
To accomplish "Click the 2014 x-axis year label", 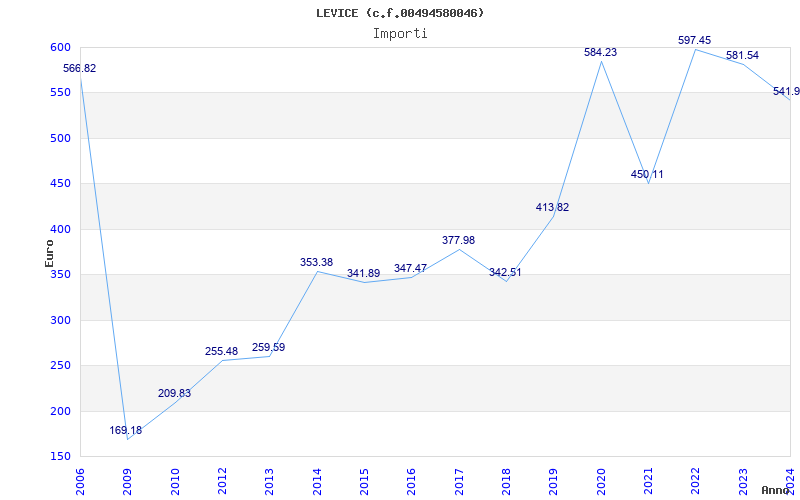I will (317, 481).
